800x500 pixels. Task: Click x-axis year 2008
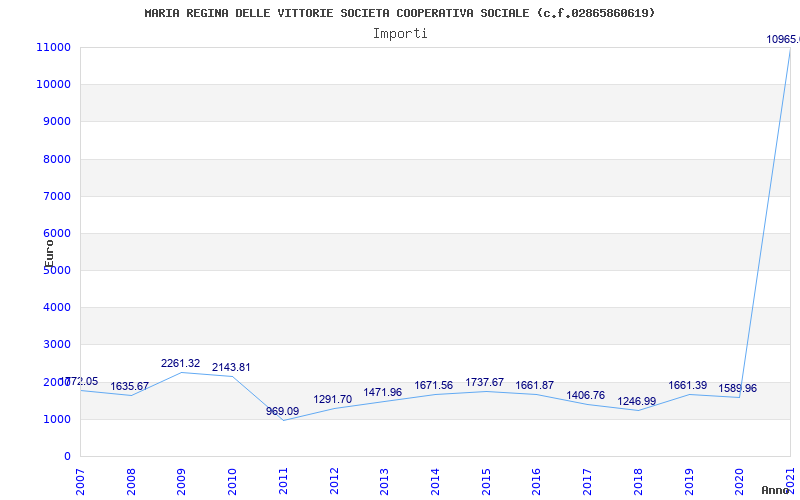[131, 481]
